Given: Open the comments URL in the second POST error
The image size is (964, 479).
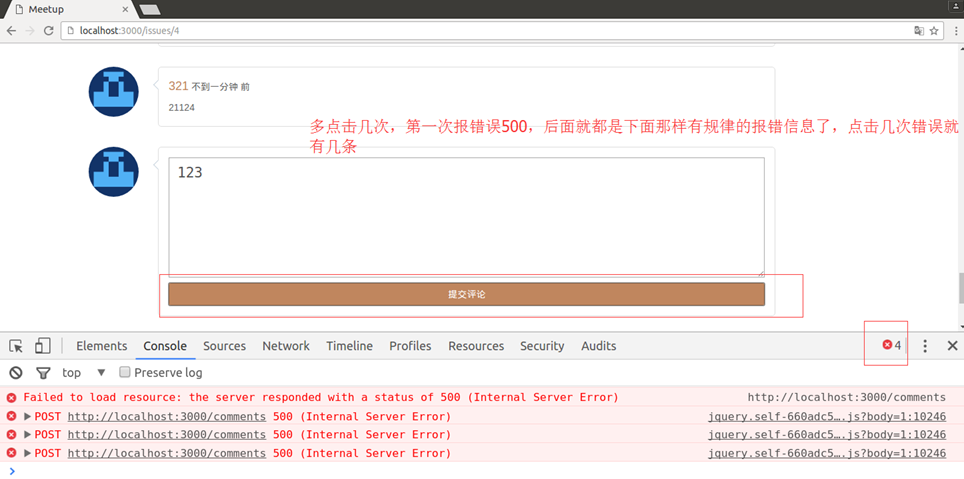Looking at the screenshot, I should 167,435.
